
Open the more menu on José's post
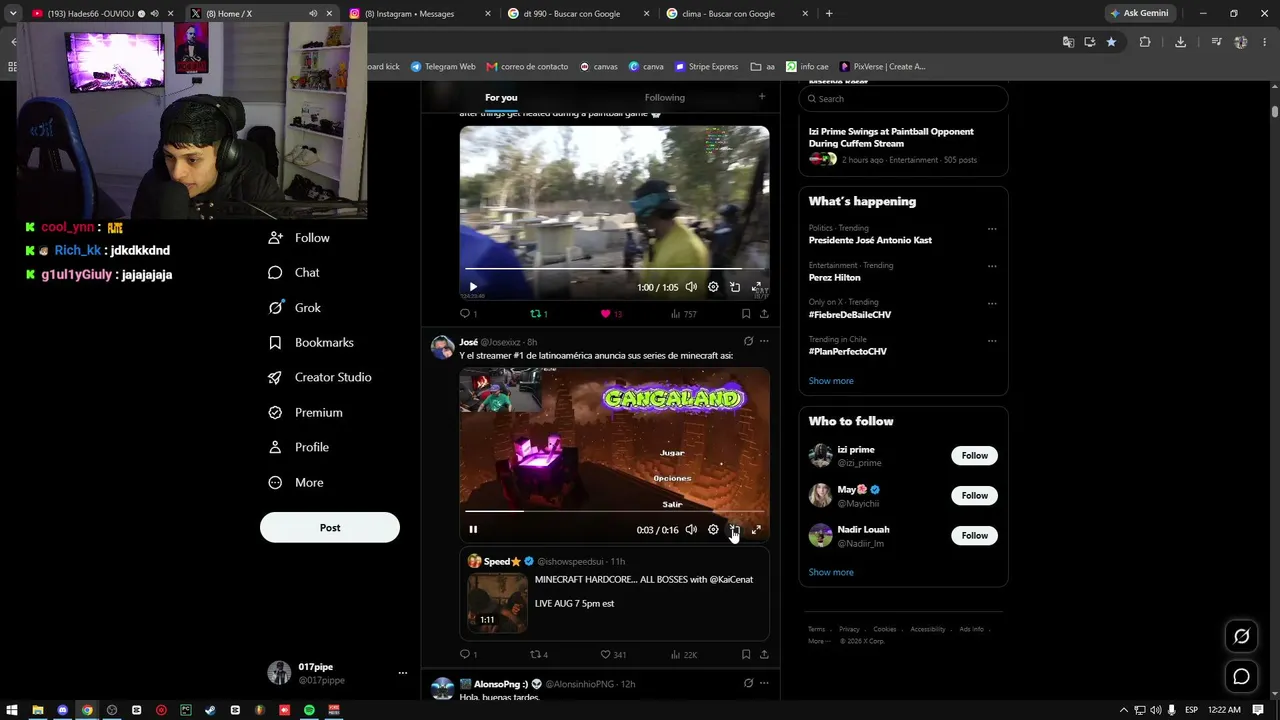(764, 342)
